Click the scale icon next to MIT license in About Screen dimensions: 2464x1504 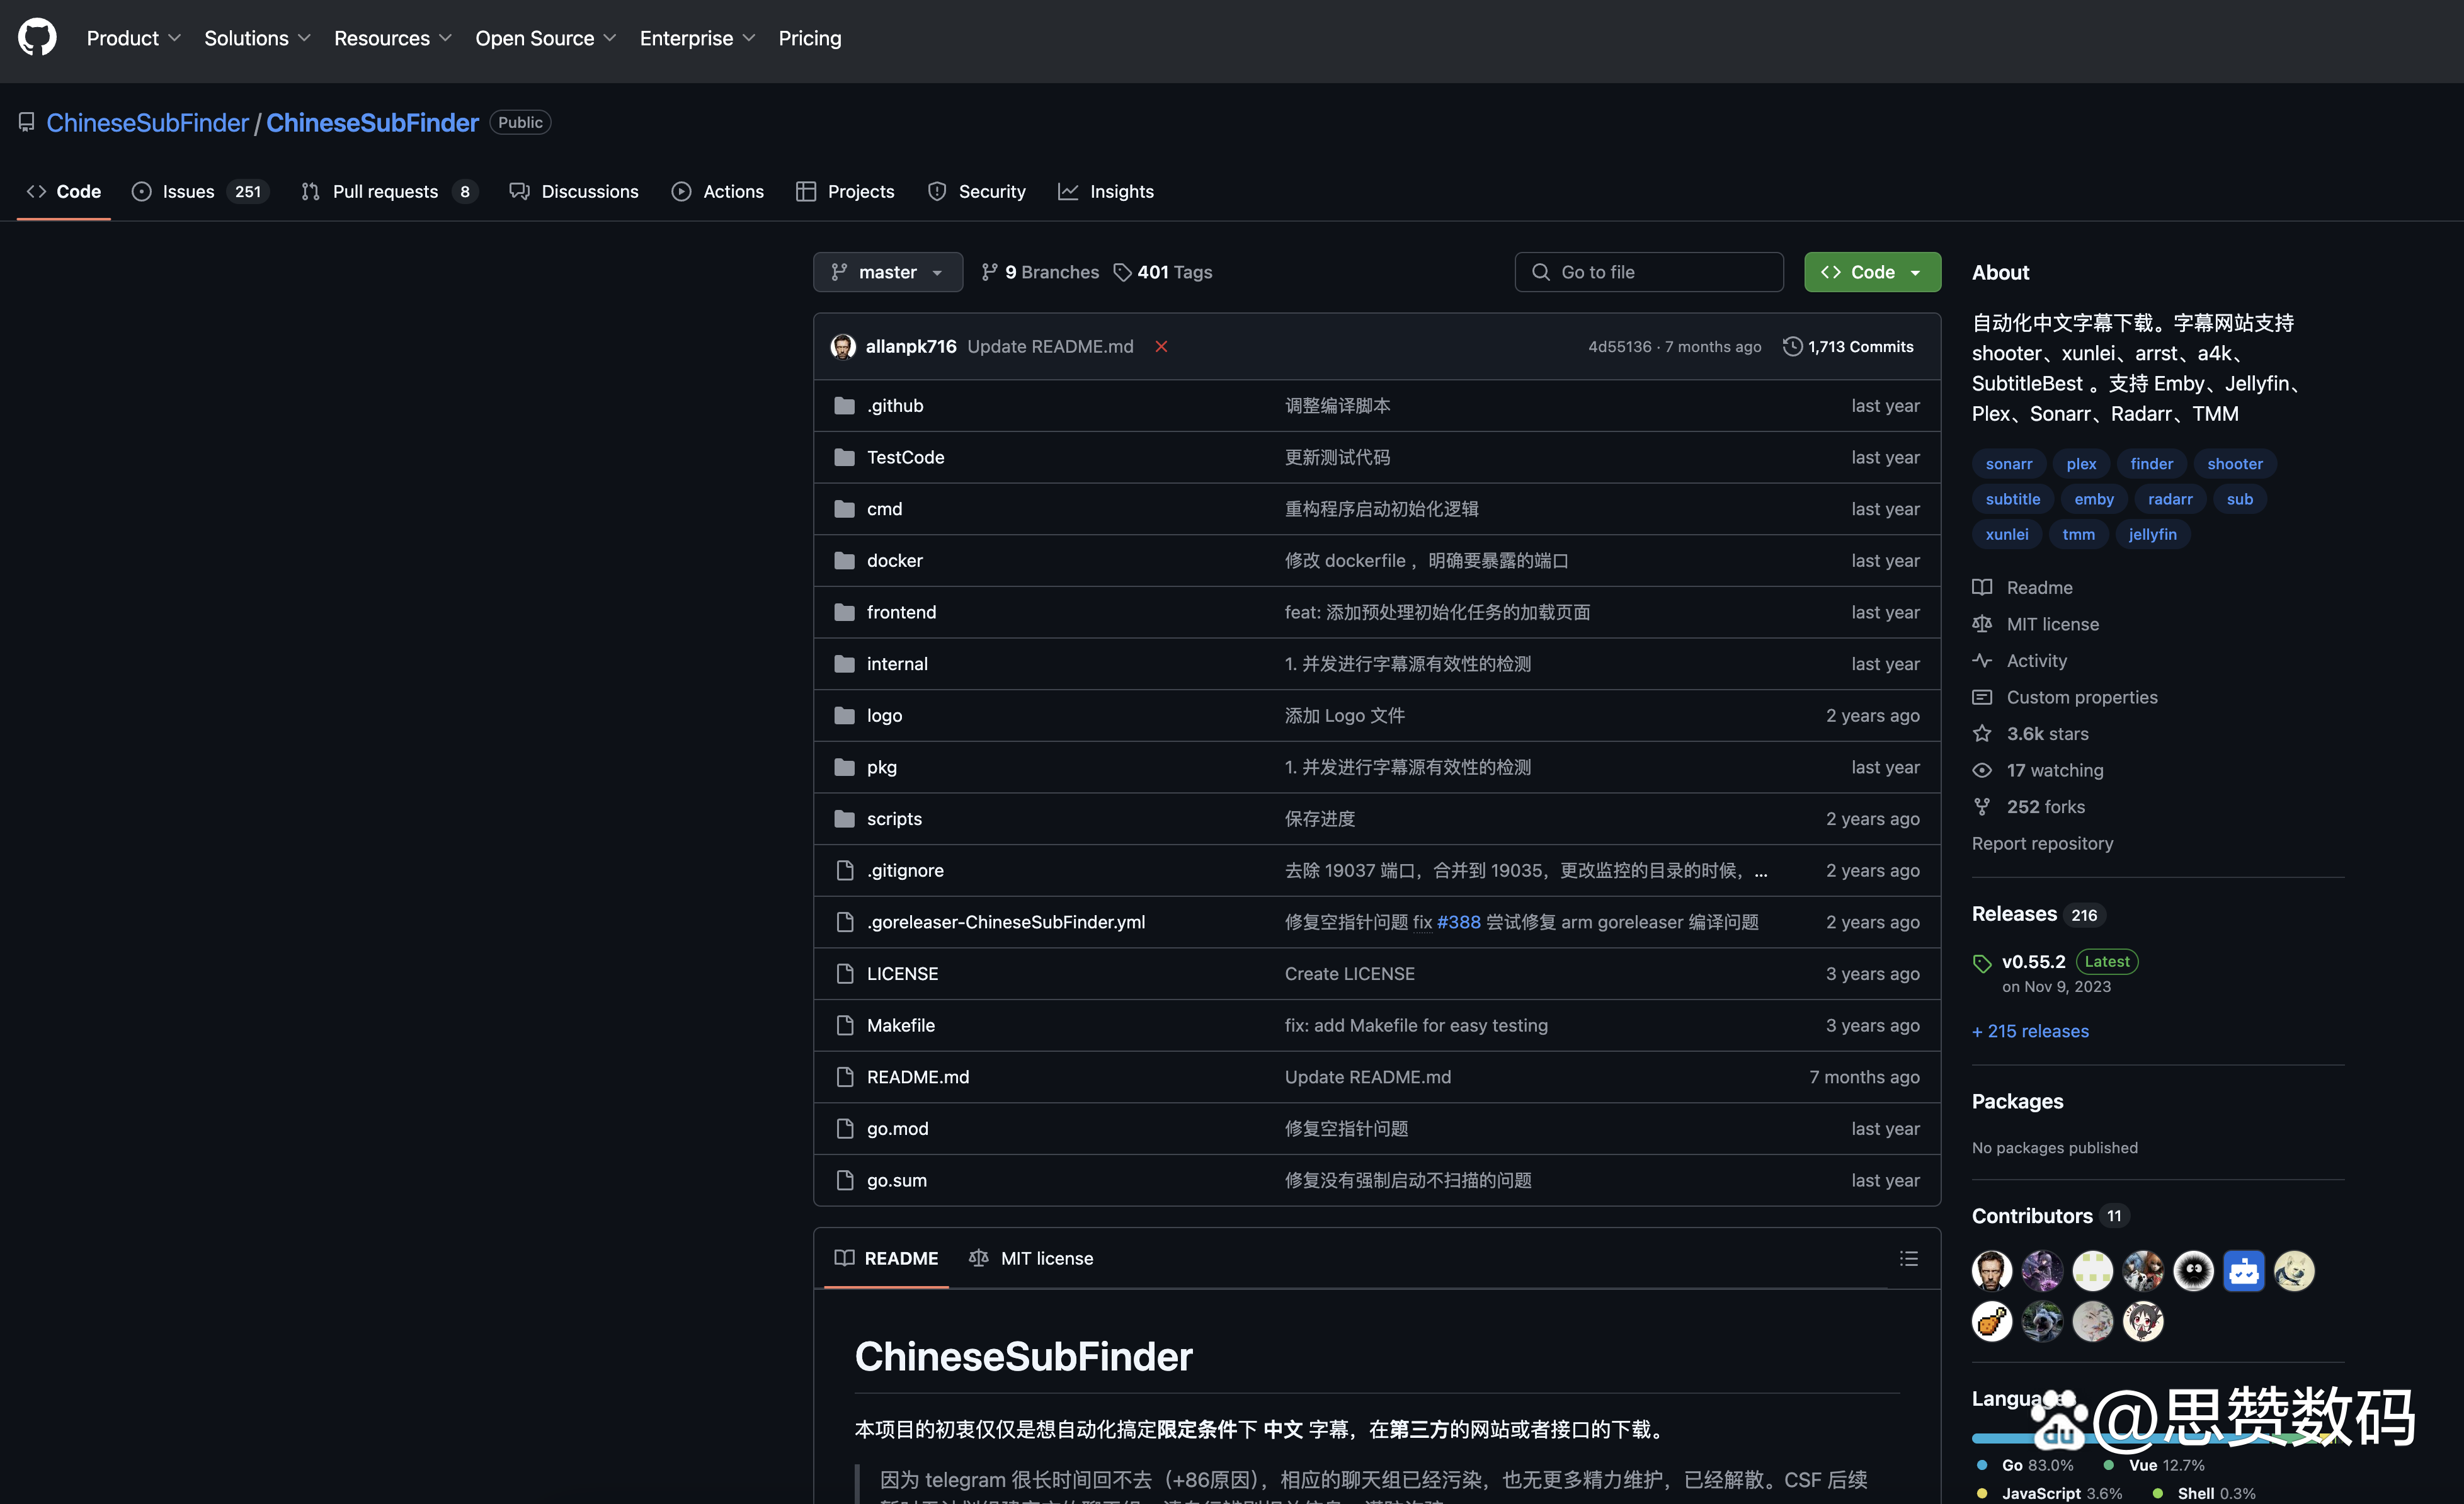1982,624
